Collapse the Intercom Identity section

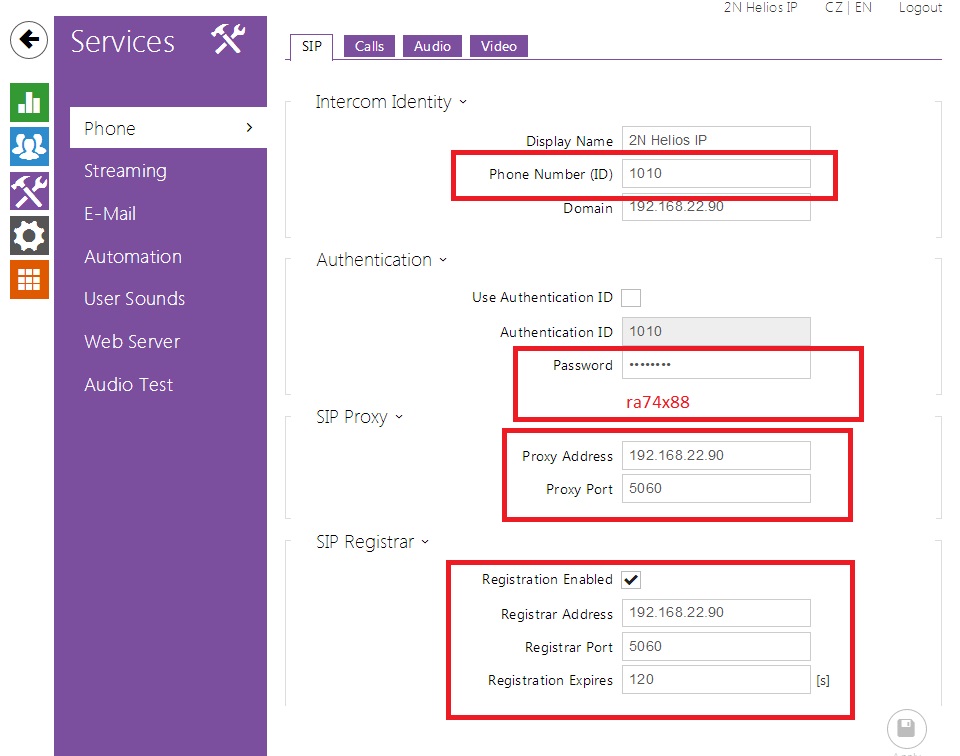[x=391, y=102]
